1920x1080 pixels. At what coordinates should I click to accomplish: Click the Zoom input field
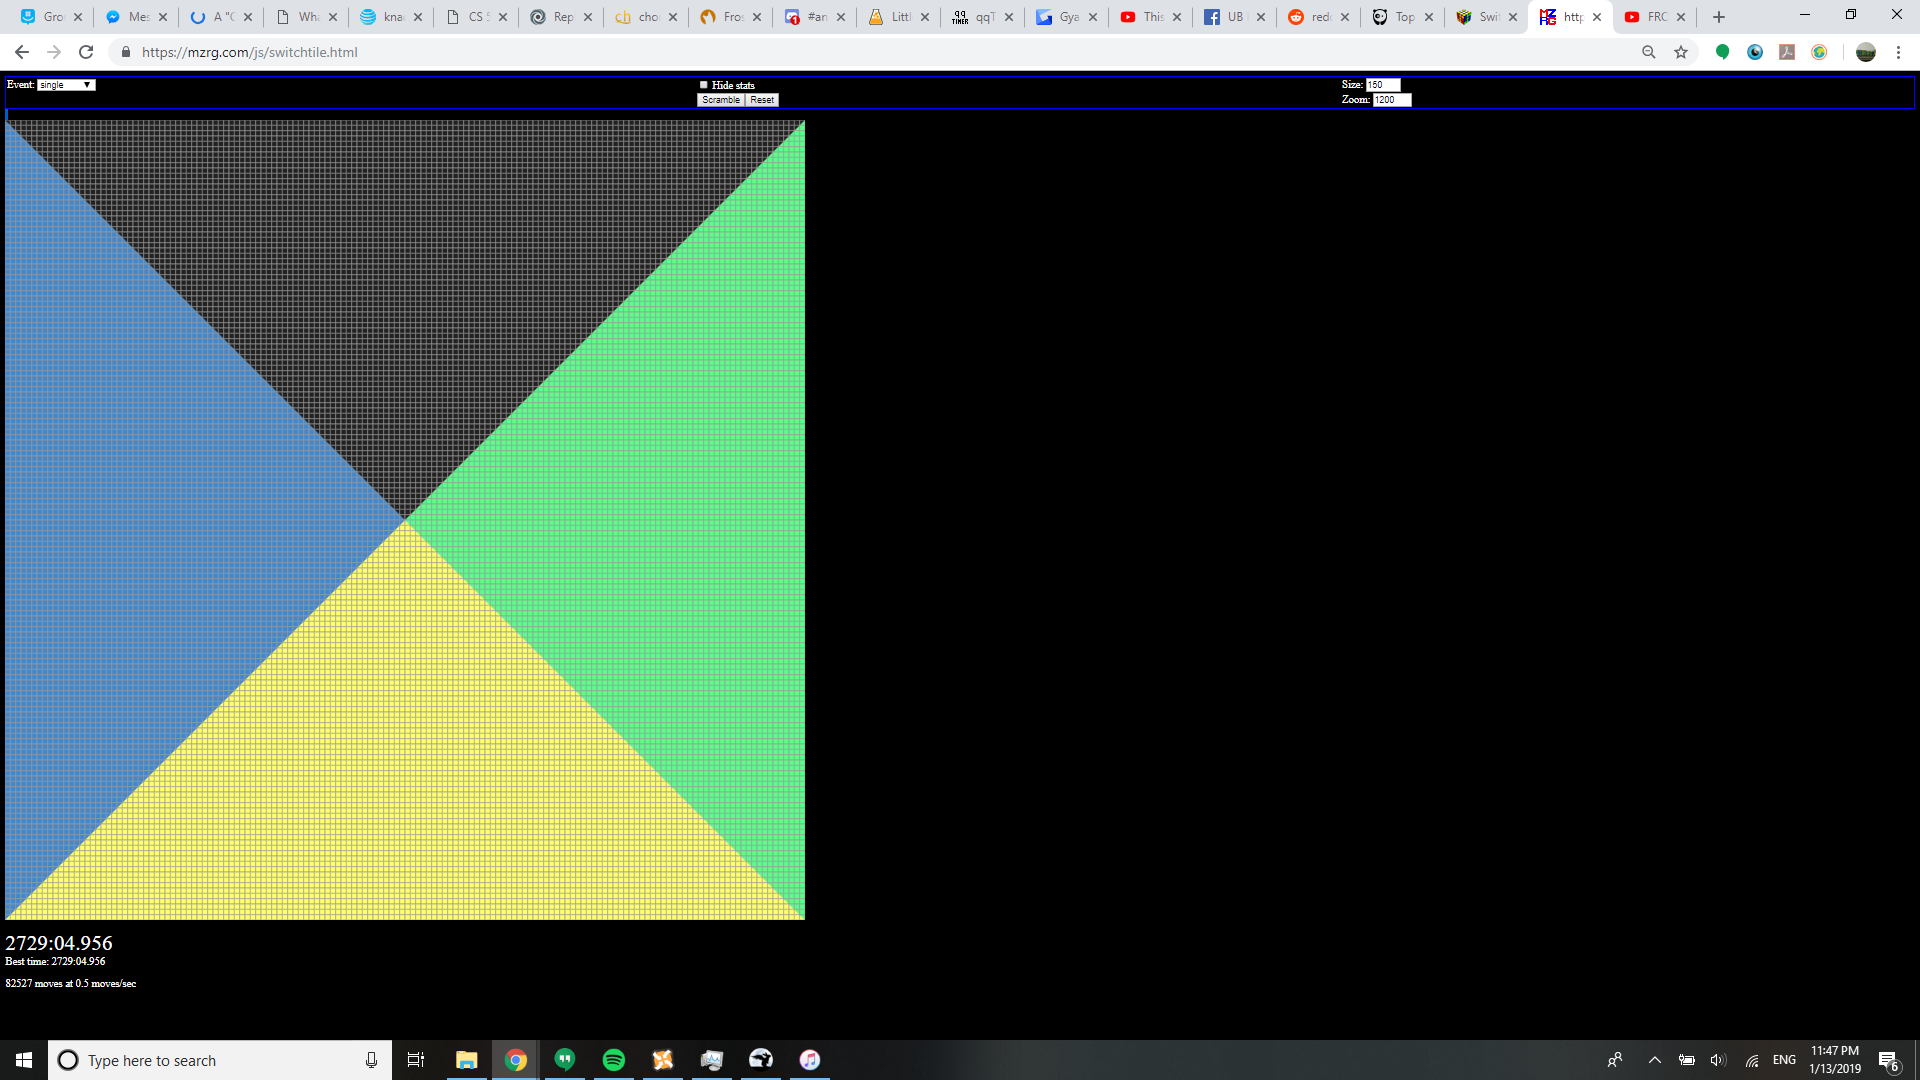pyautogui.click(x=1390, y=100)
